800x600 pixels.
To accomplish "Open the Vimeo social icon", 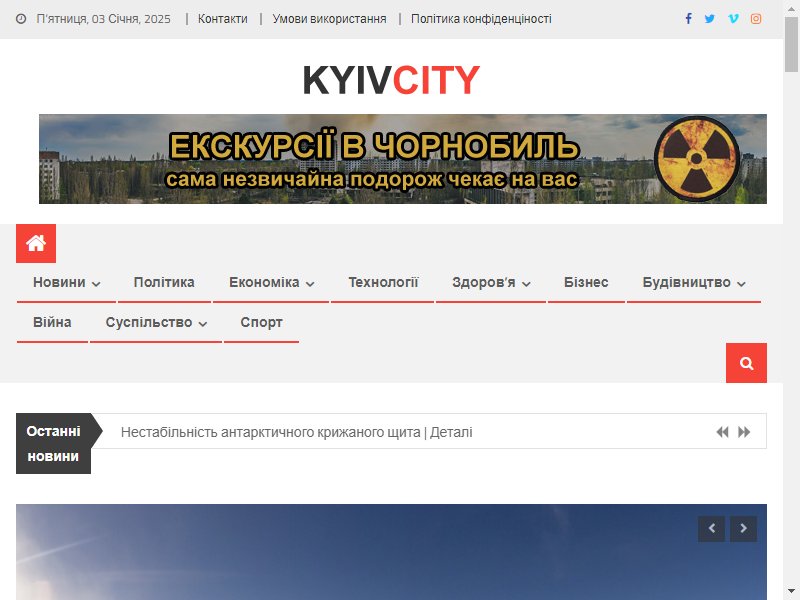I will [x=733, y=19].
